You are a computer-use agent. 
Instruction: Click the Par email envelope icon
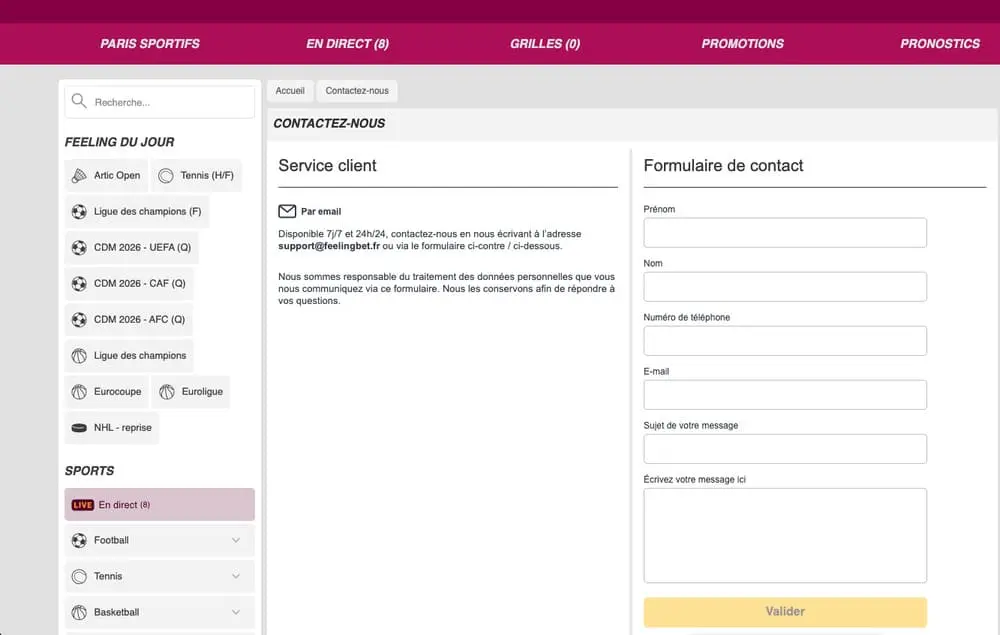(x=287, y=210)
